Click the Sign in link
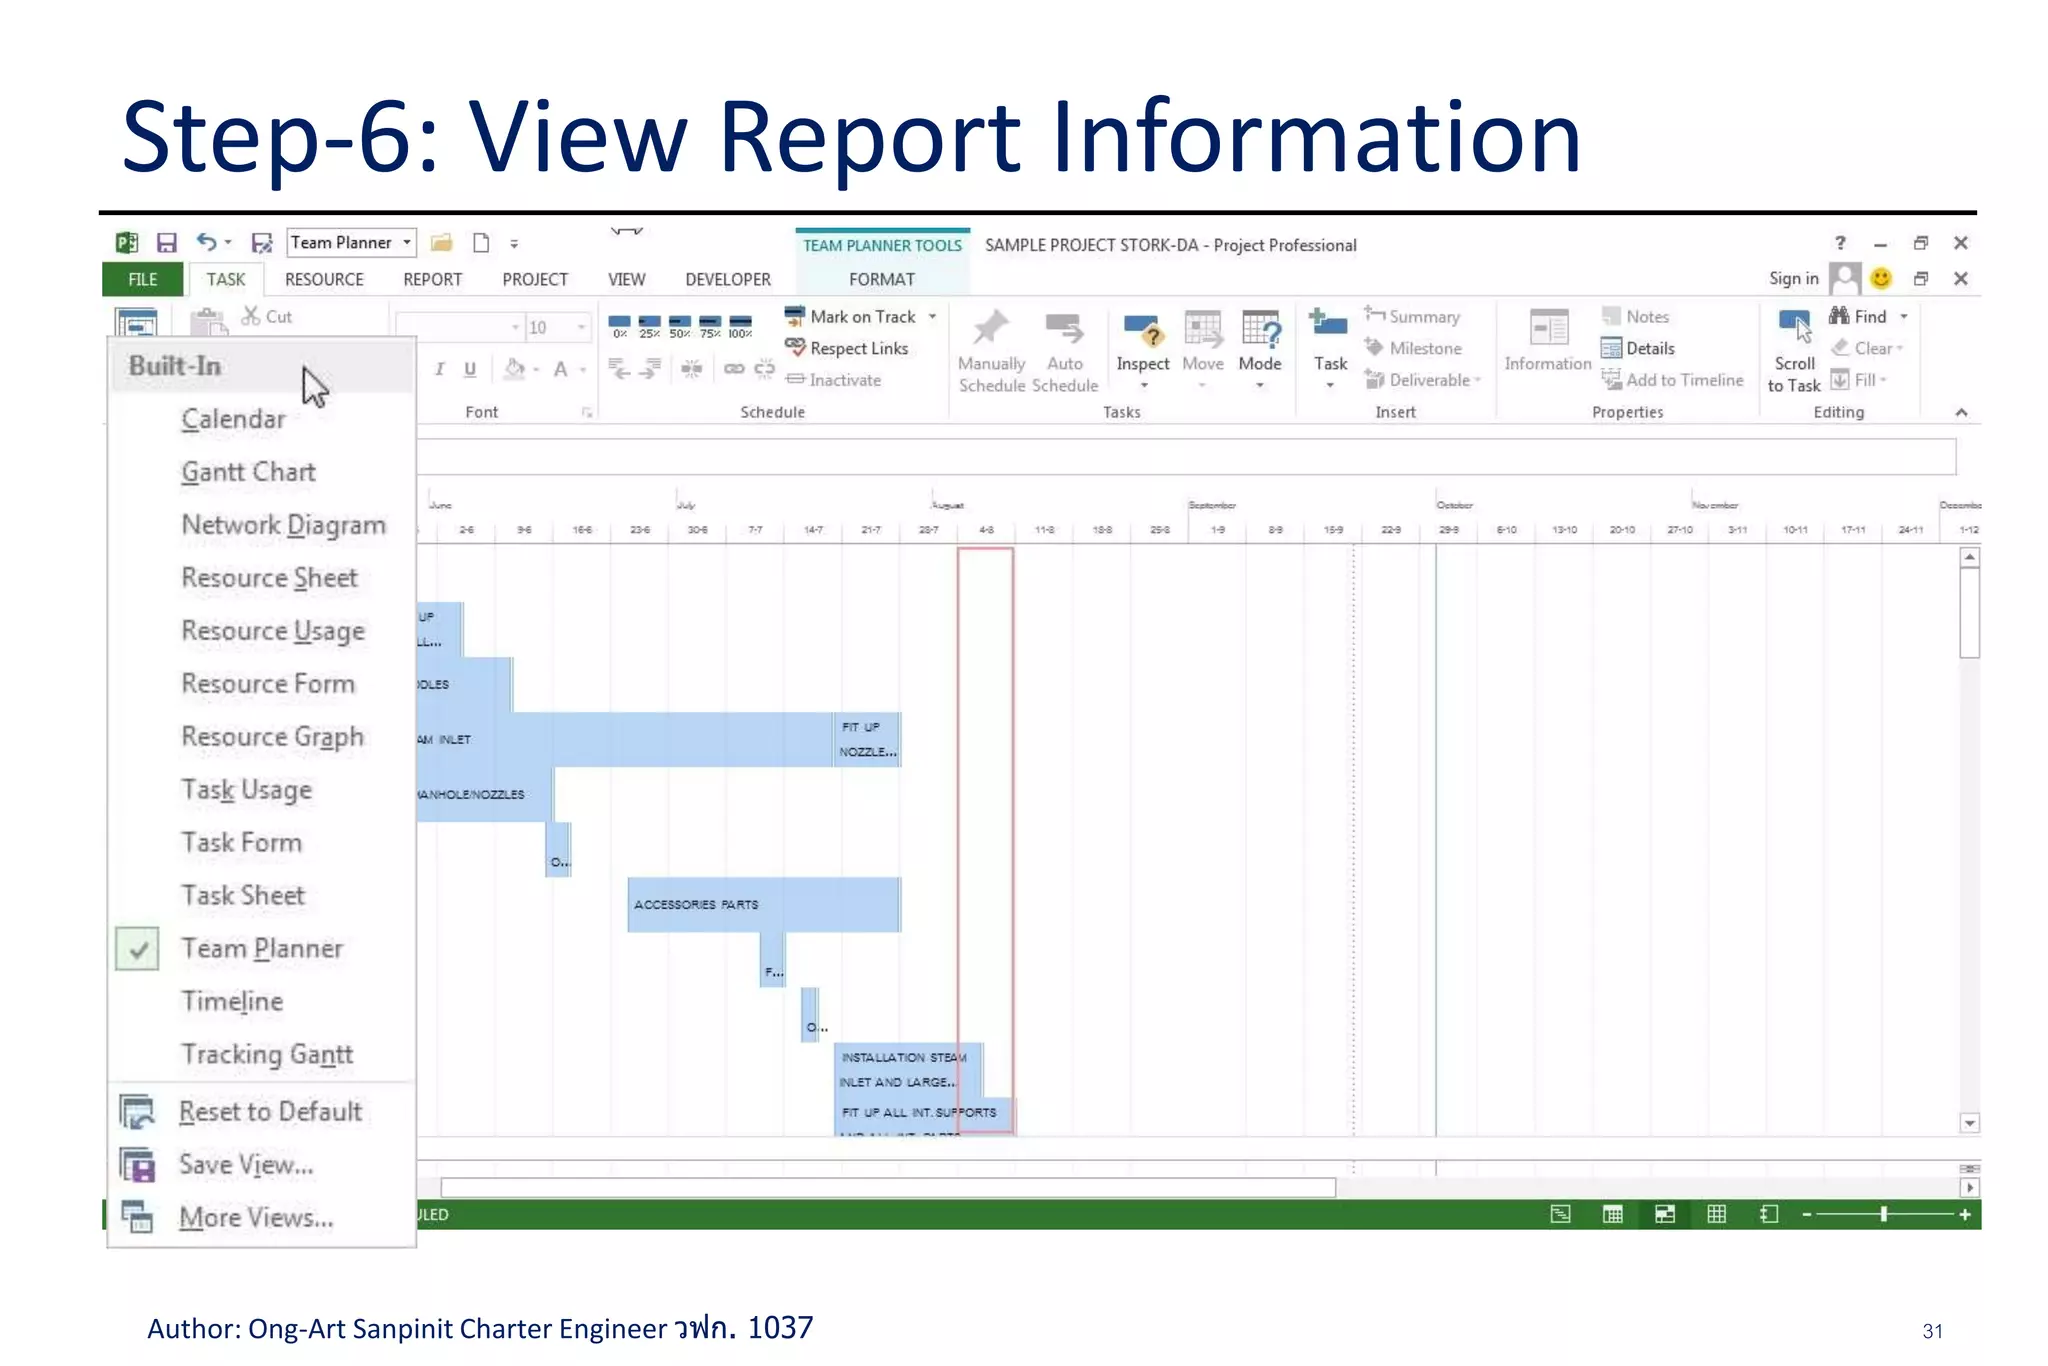Screen dimensions: 2048x1366 [1793, 278]
